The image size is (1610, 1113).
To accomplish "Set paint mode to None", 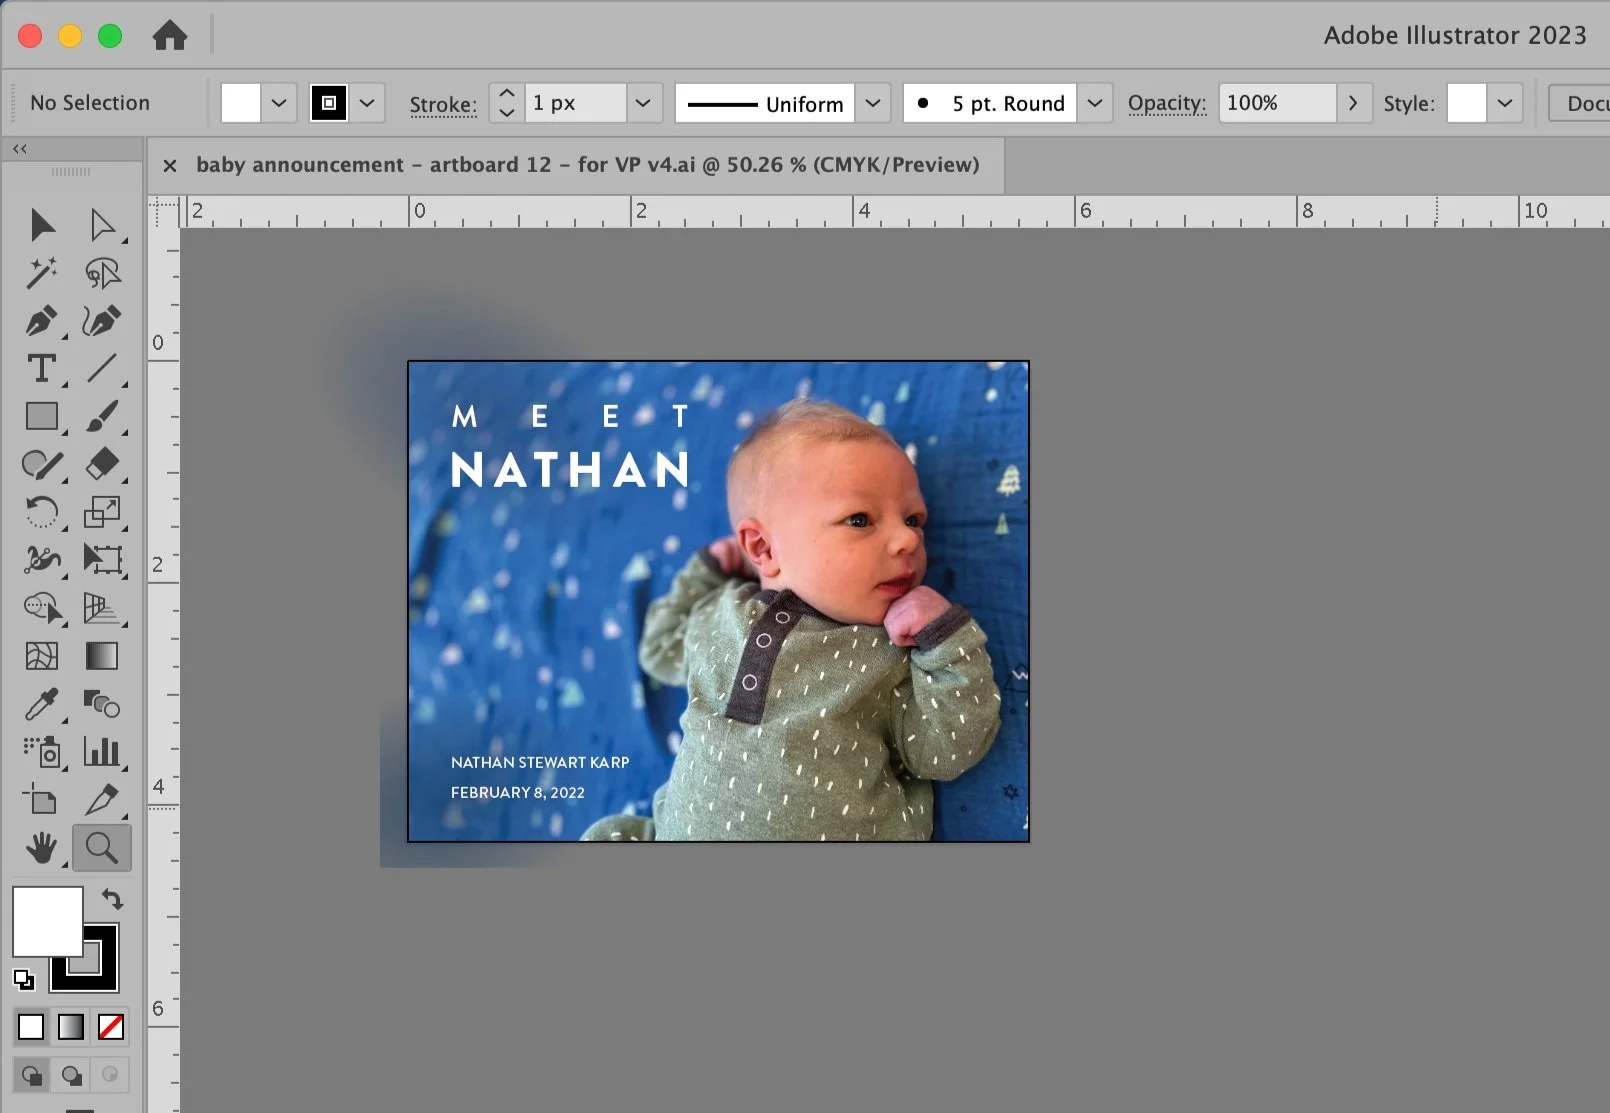I will [x=111, y=1027].
